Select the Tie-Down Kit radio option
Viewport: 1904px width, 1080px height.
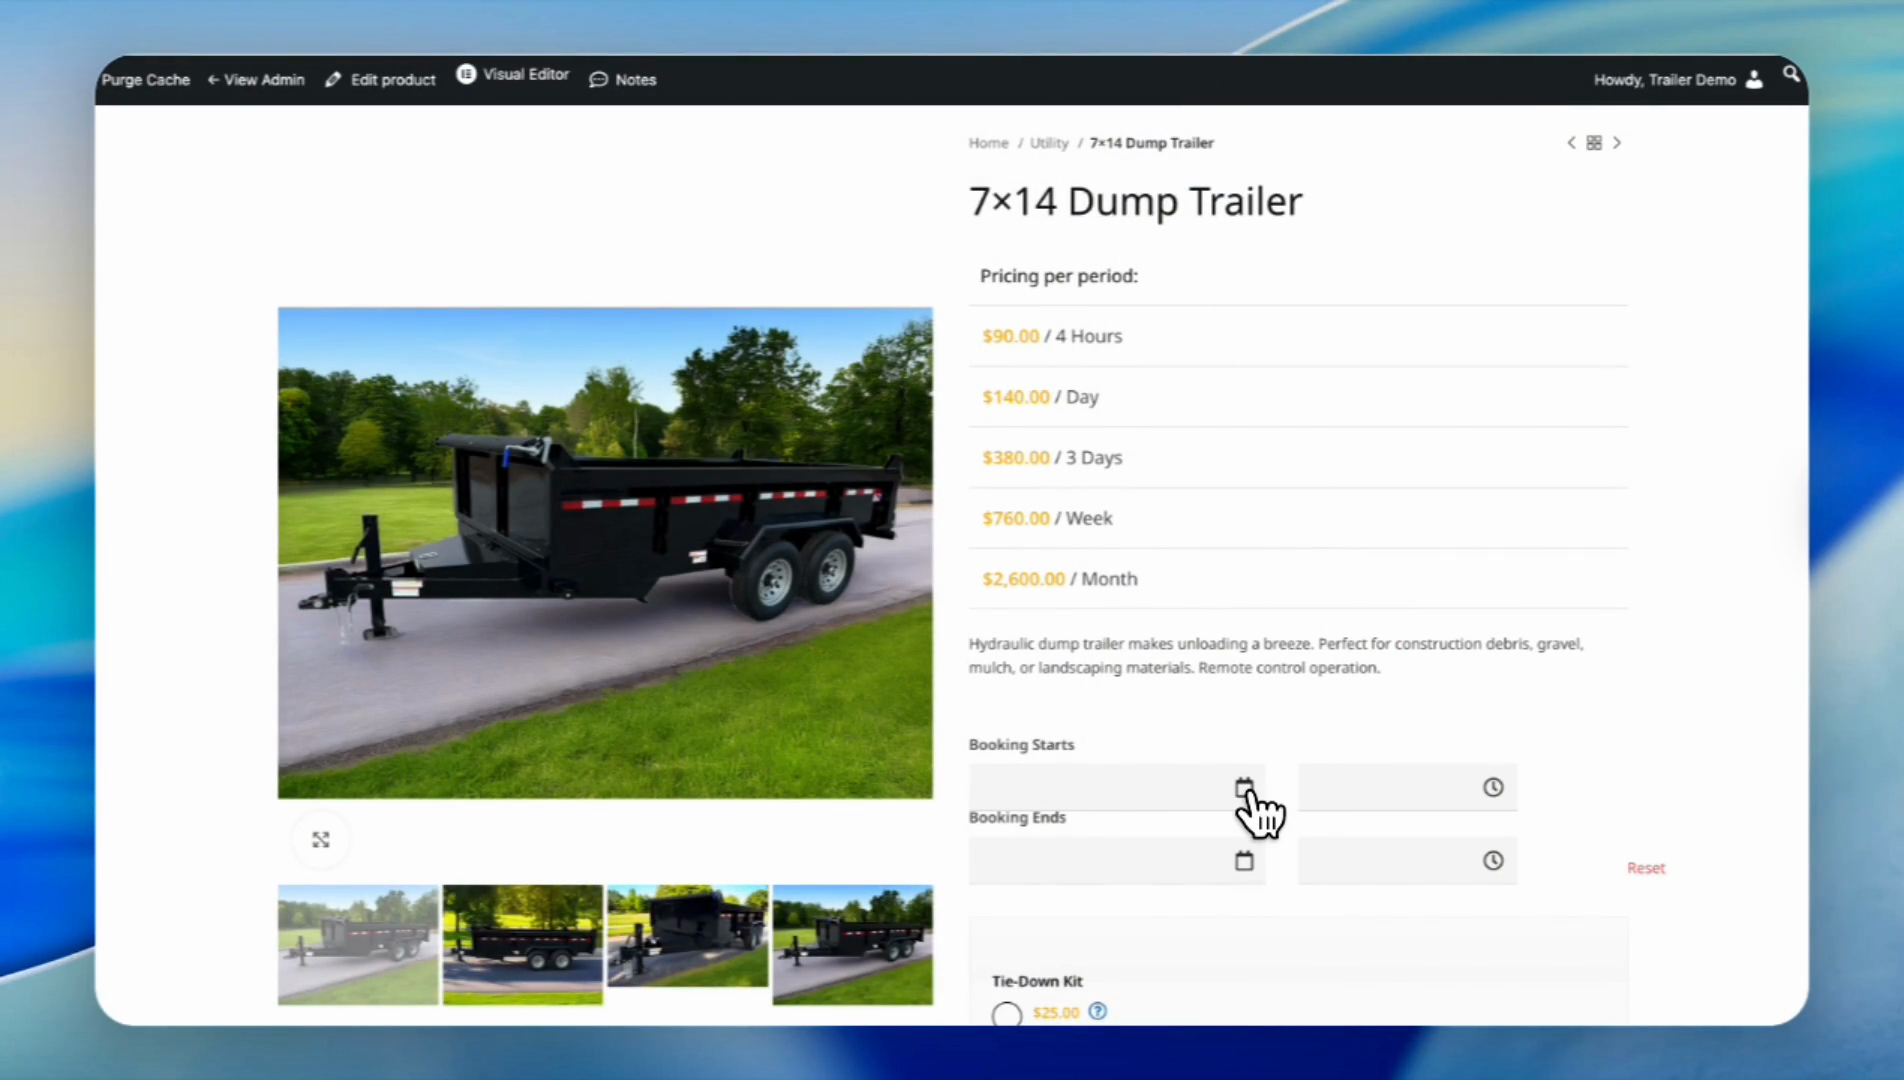pos(1006,1014)
